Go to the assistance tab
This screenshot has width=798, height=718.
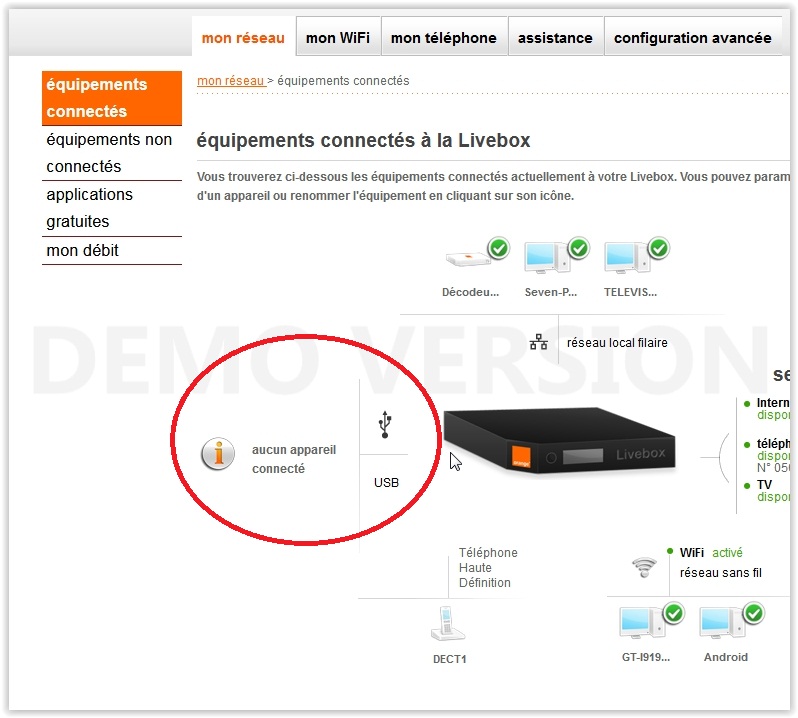pos(555,37)
